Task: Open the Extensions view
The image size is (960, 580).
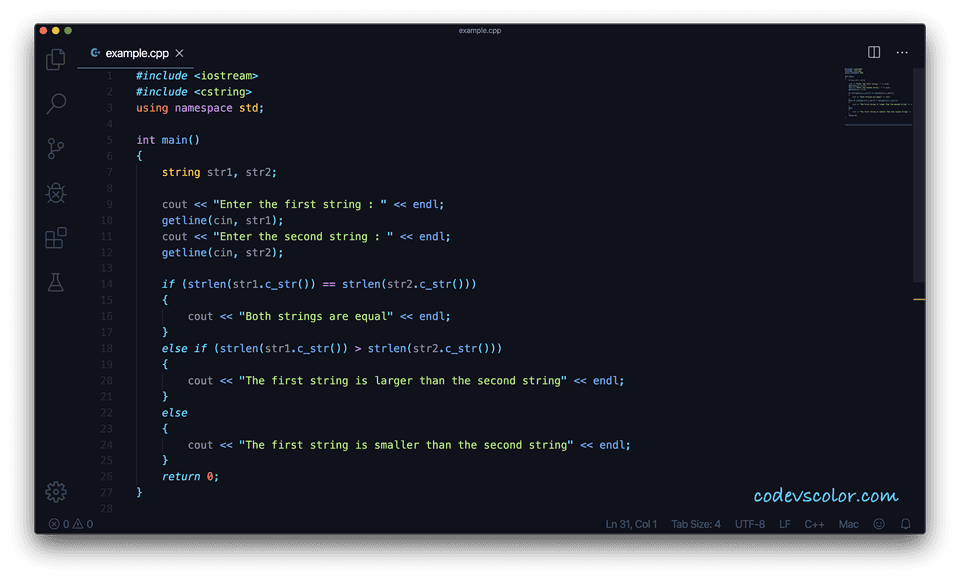Action: (x=55, y=238)
